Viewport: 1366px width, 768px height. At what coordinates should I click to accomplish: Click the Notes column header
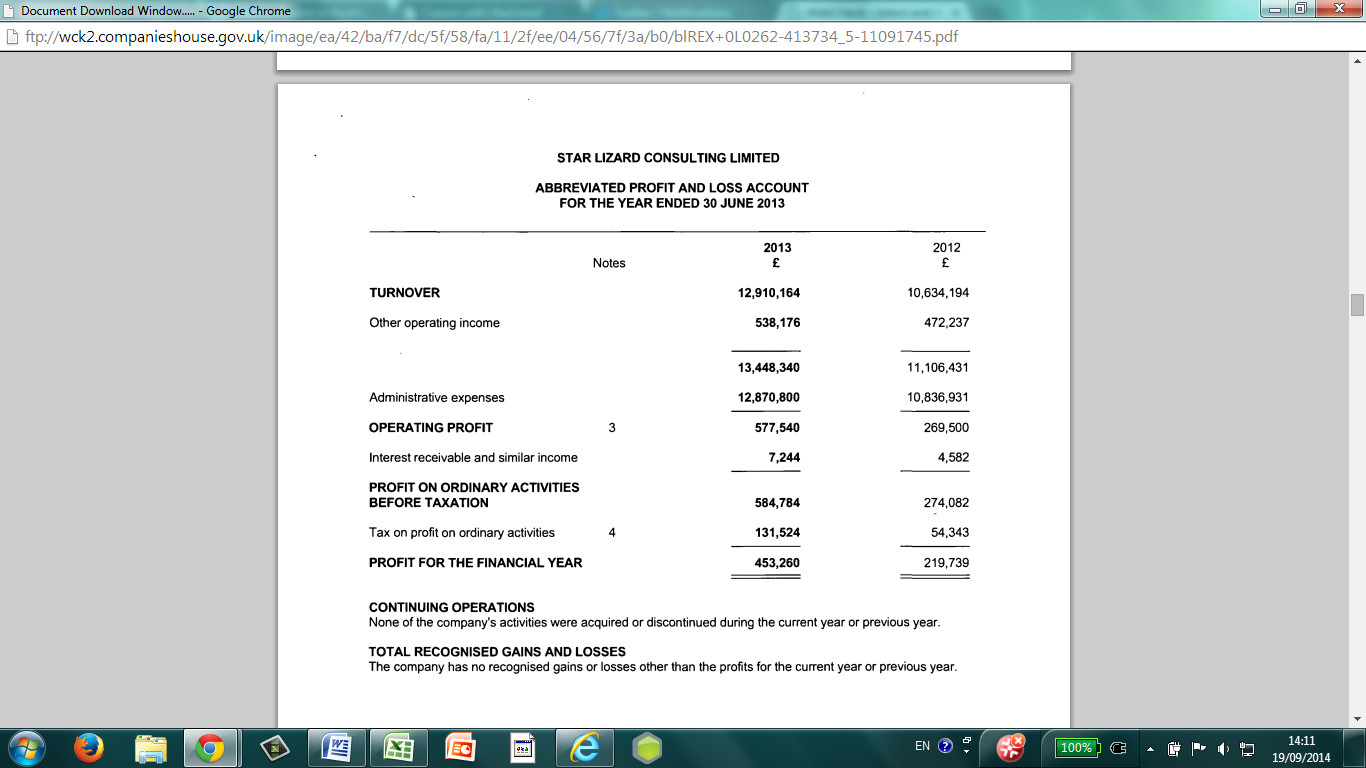coord(609,263)
